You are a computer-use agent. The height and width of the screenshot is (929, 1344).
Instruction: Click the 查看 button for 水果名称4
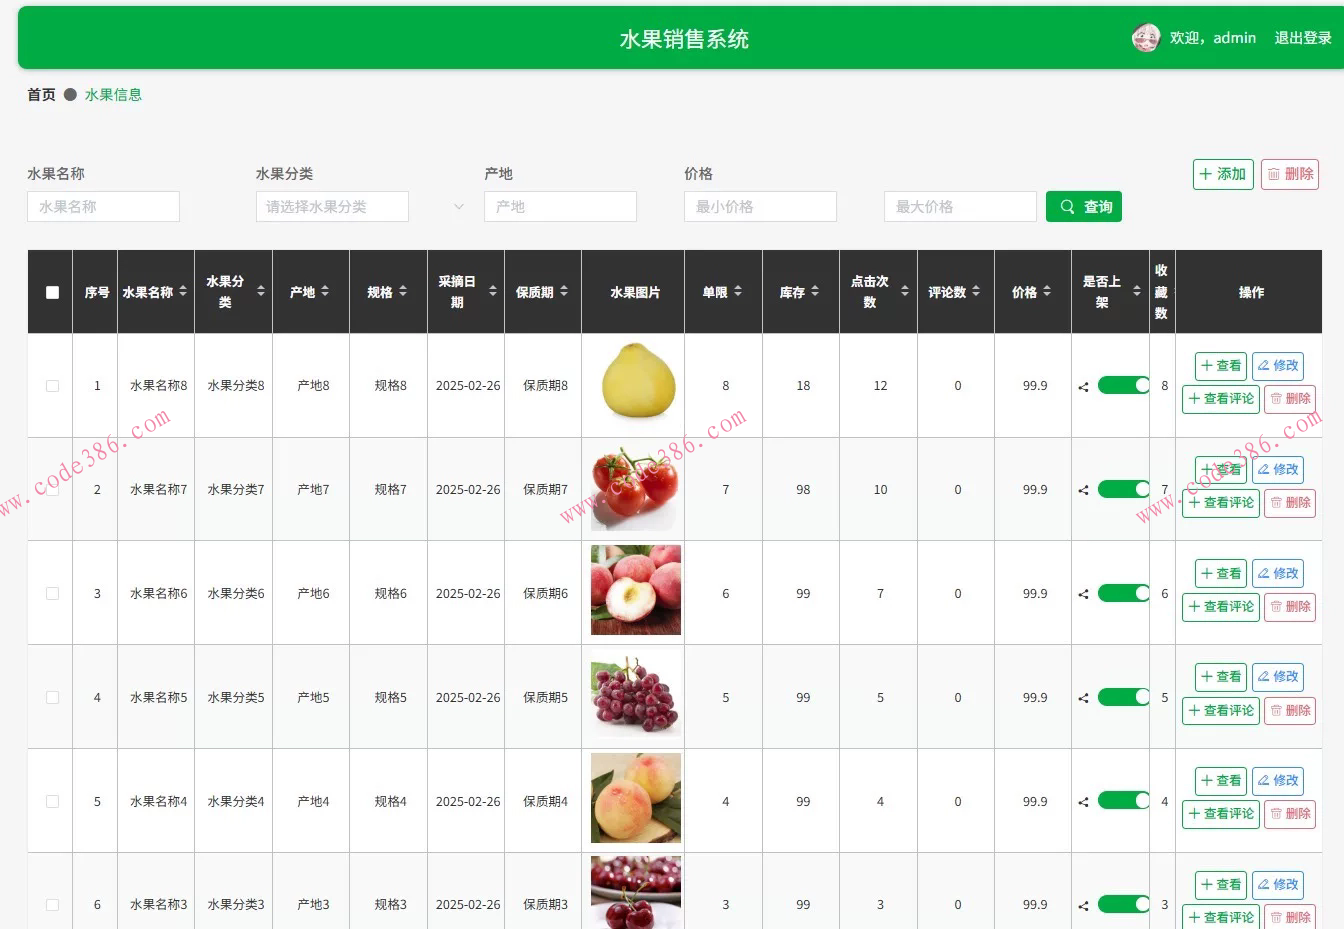click(x=1220, y=780)
